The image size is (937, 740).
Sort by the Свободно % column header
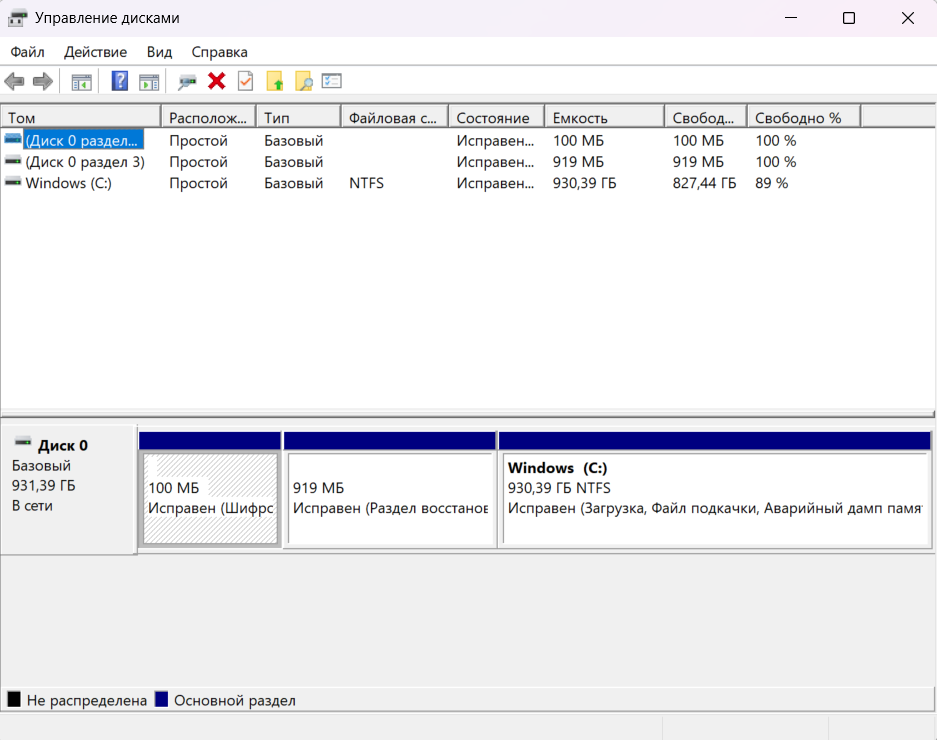pos(804,117)
